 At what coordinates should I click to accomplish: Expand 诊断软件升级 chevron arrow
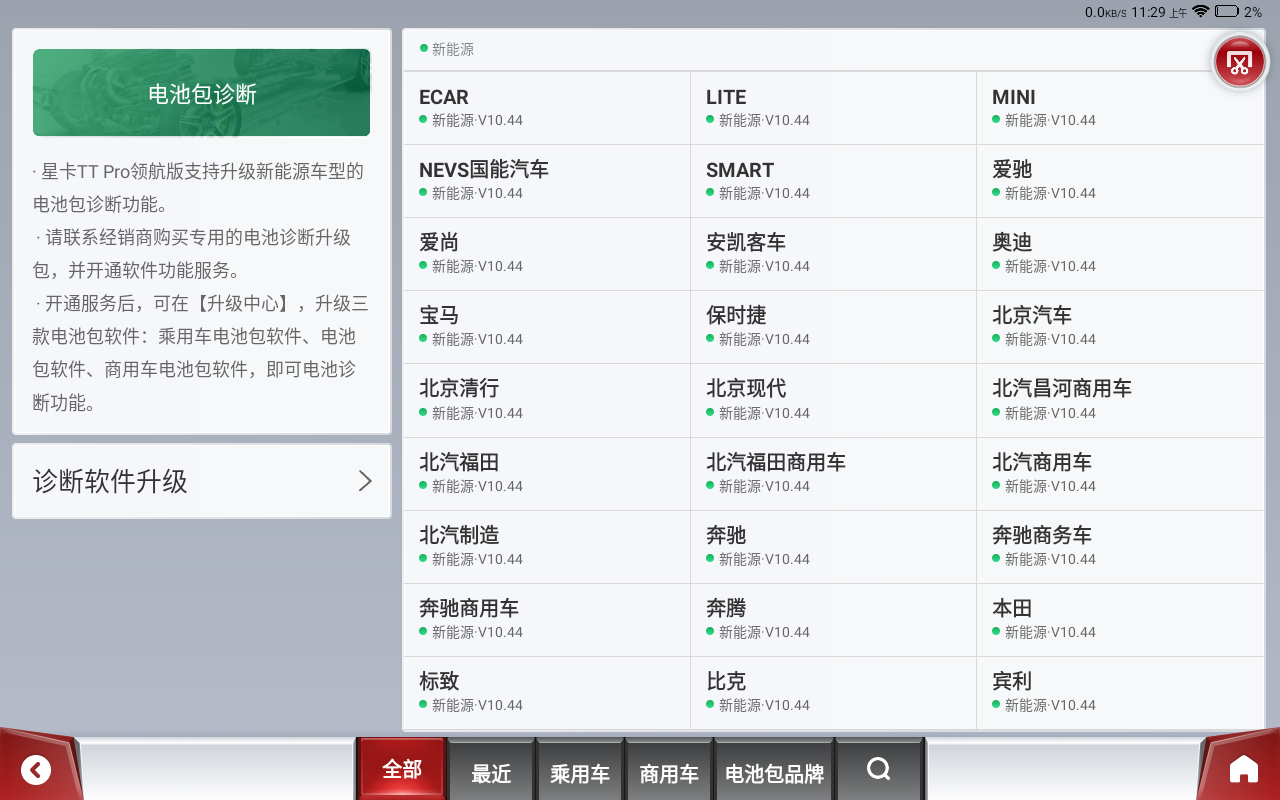(365, 481)
